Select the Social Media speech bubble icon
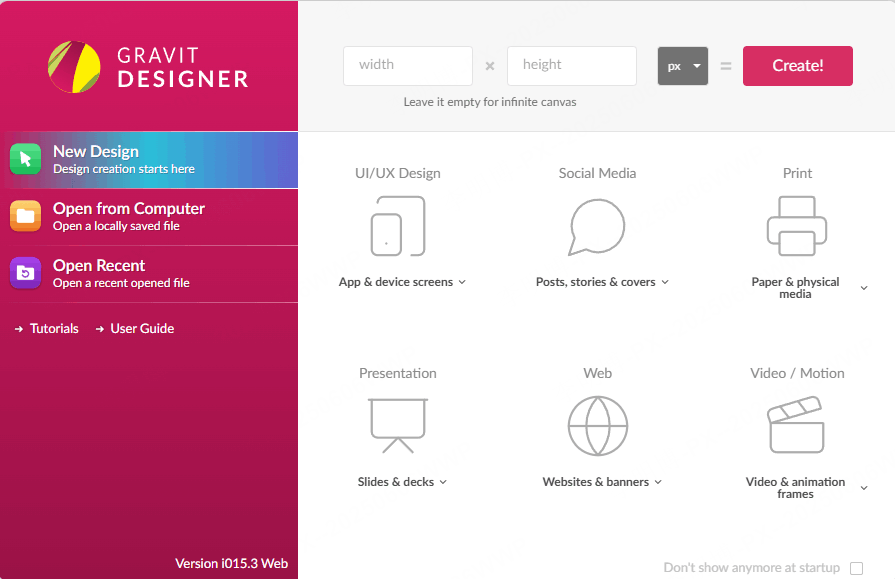The image size is (895, 579). [597, 226]
